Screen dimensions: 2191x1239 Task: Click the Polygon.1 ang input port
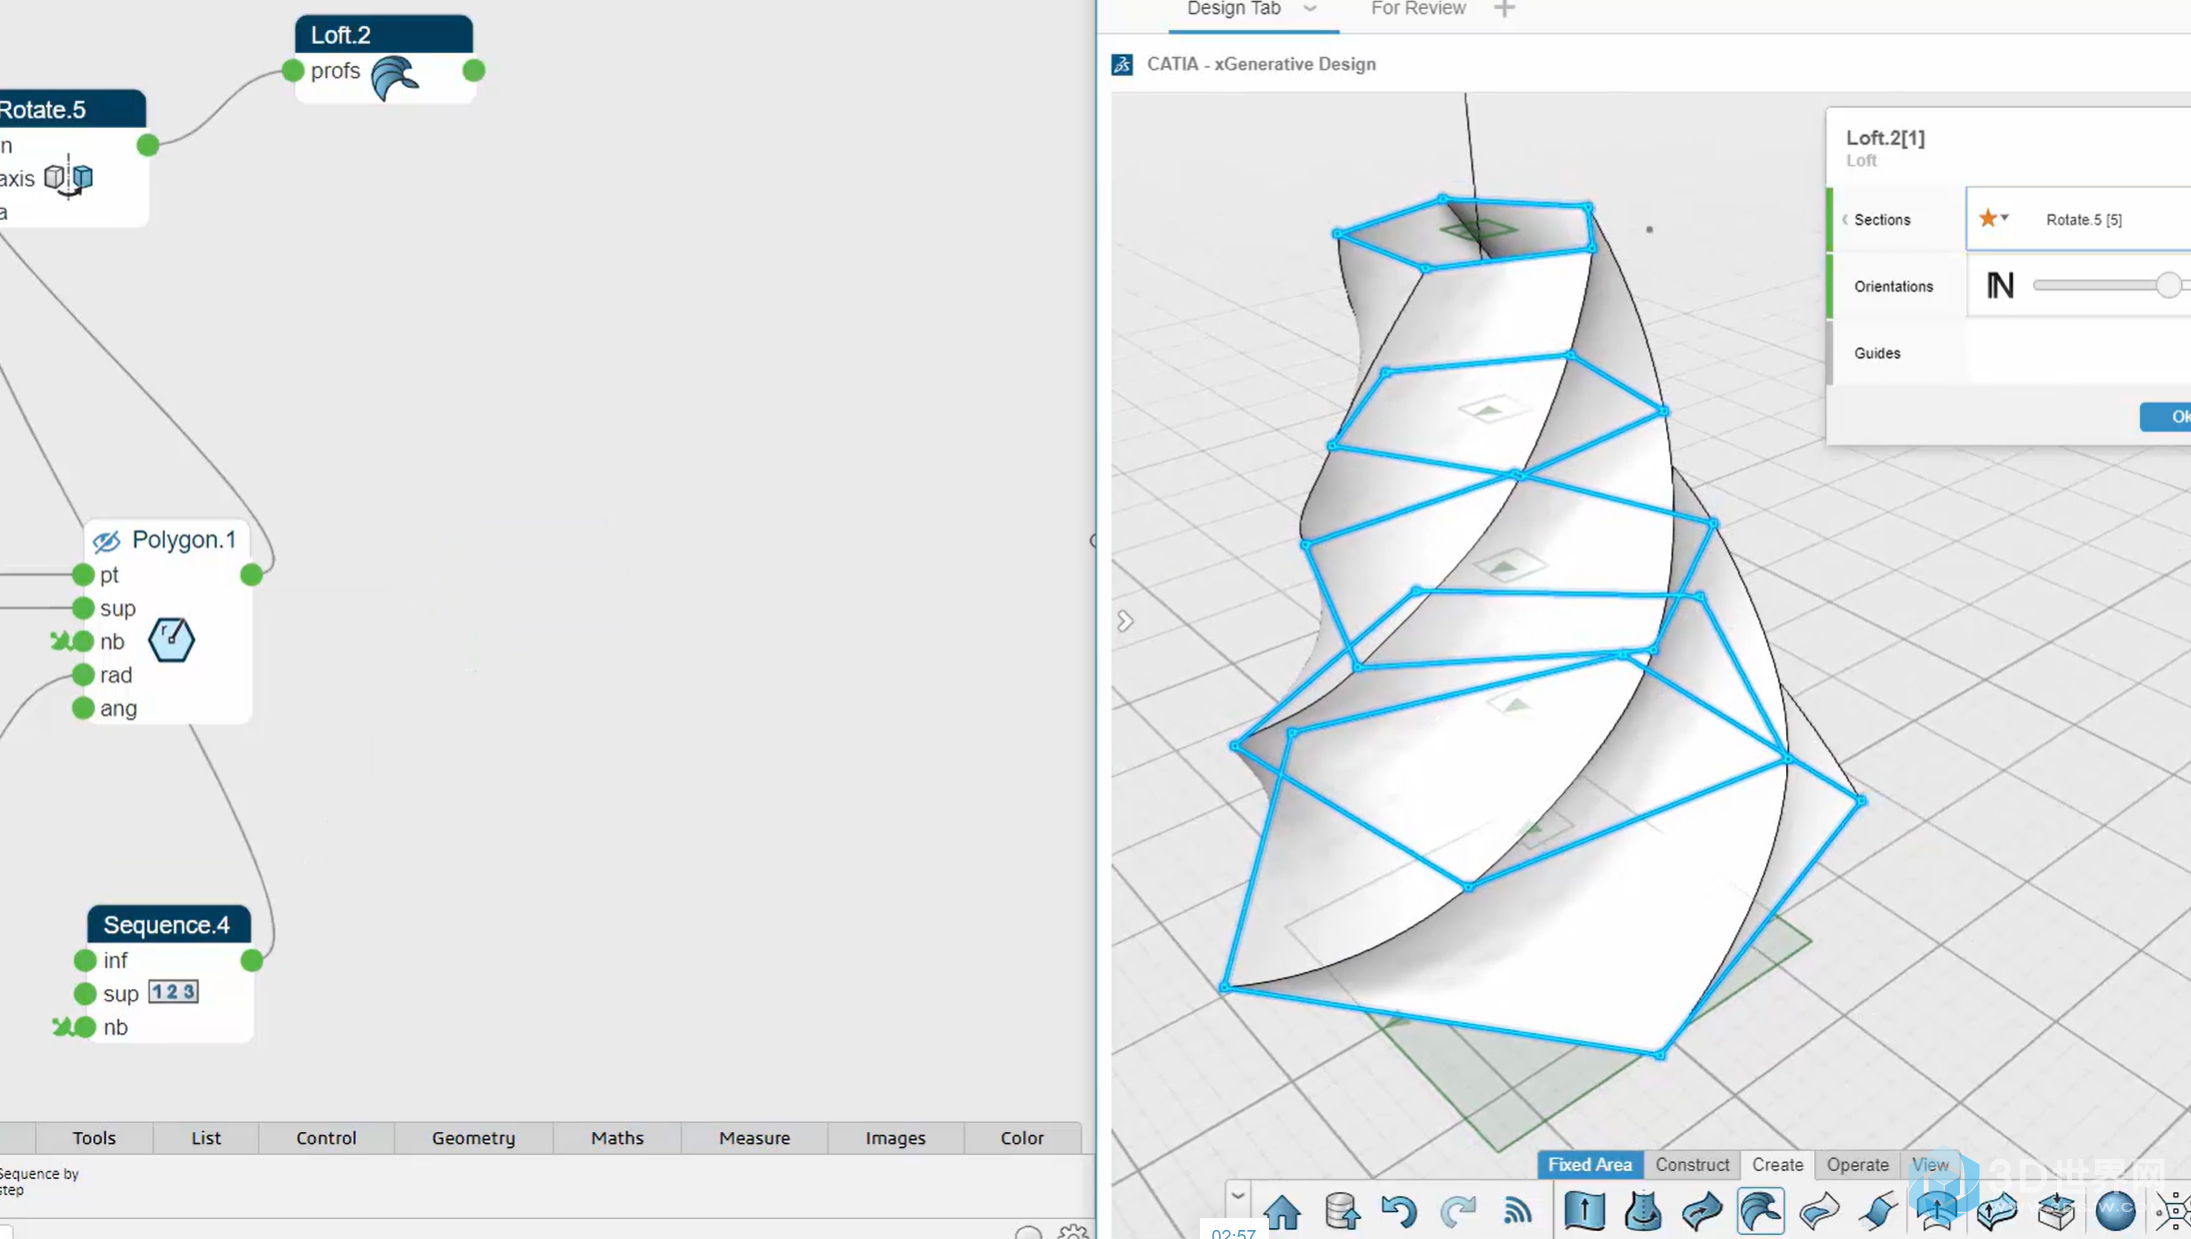[x=83, y=708]
